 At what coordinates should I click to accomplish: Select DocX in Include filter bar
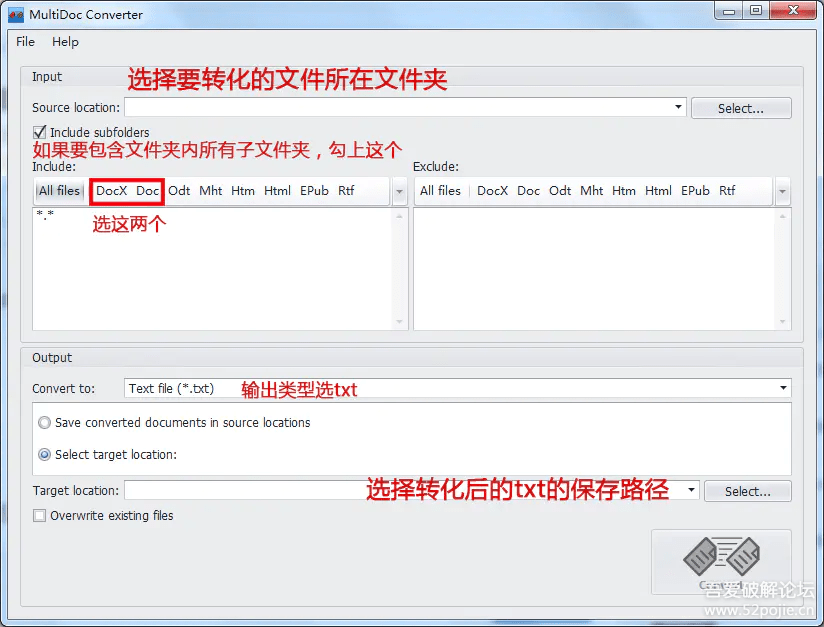click(111, 191)
